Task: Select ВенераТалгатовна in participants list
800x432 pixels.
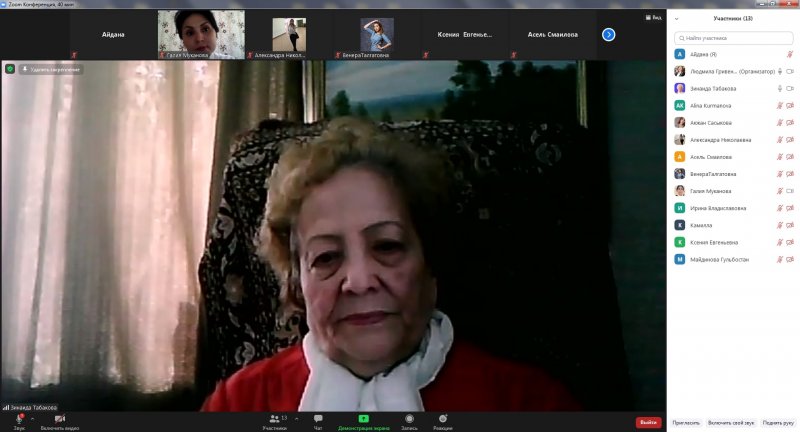Action: [x=734, y=174]
